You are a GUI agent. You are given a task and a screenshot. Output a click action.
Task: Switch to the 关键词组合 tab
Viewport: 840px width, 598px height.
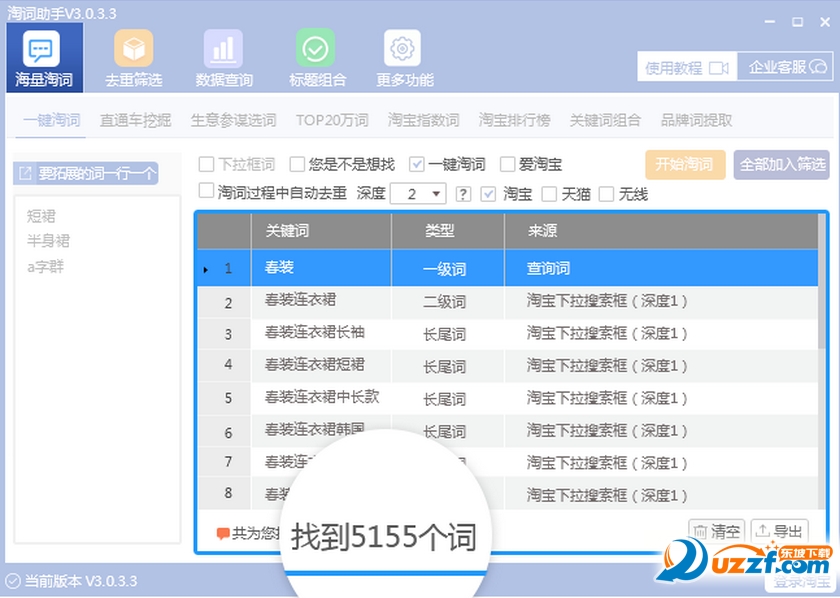[x=605, y=119]
